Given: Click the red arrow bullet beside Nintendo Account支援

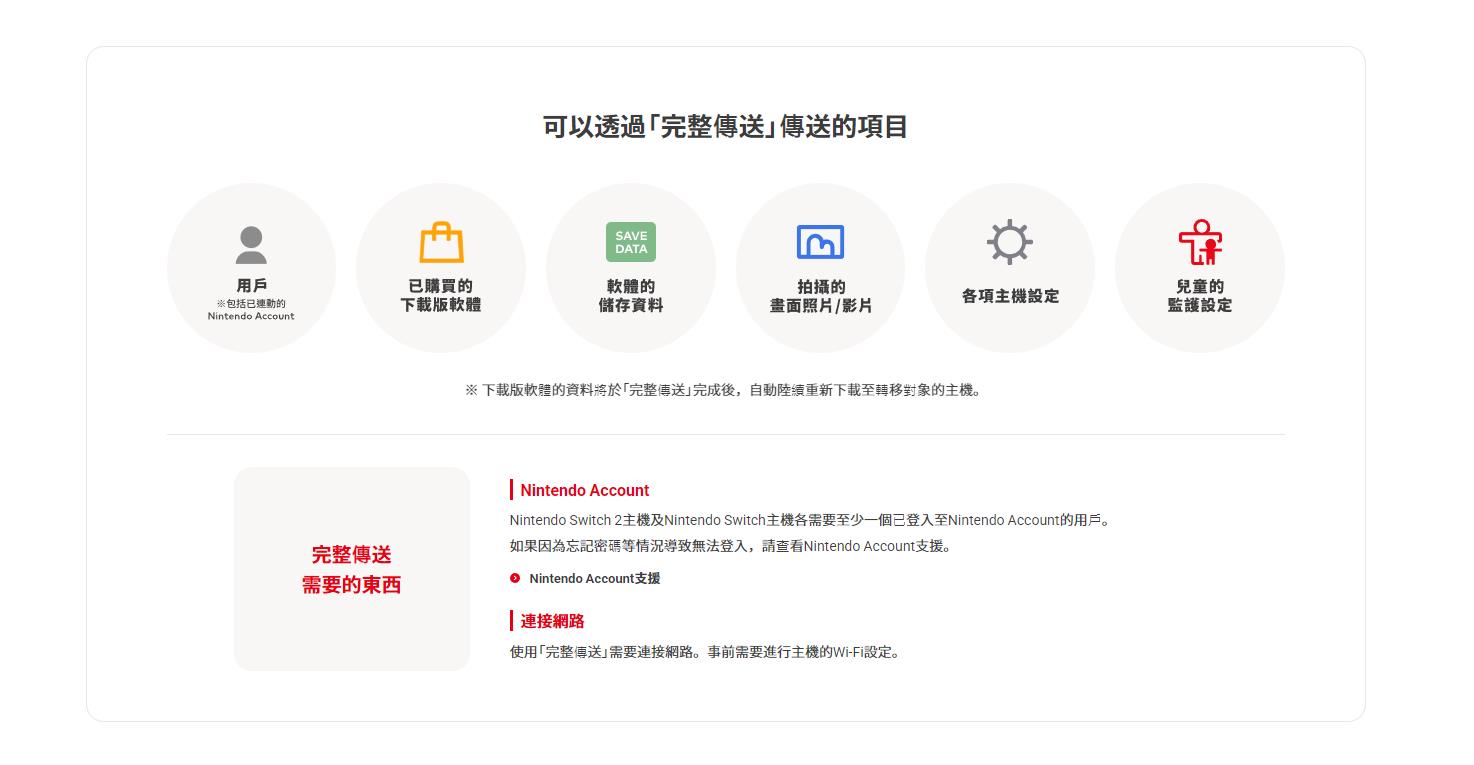Looking at the screenshot, I should (x=515, y=578).
